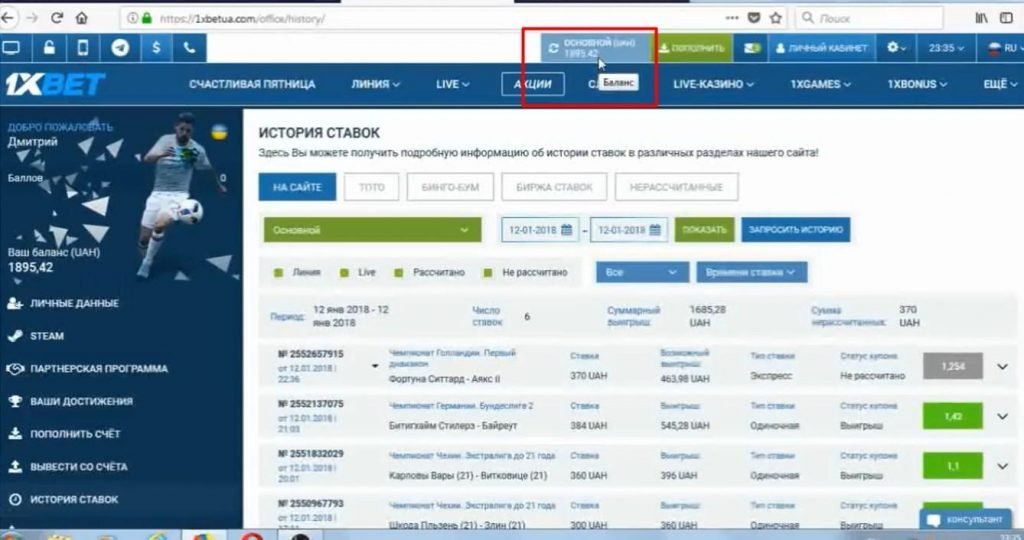Image resolution: width=1024 pixels, height=540 pixels.
Task: Open the Pocket shield icon in address bar
Action: (754, 18)
